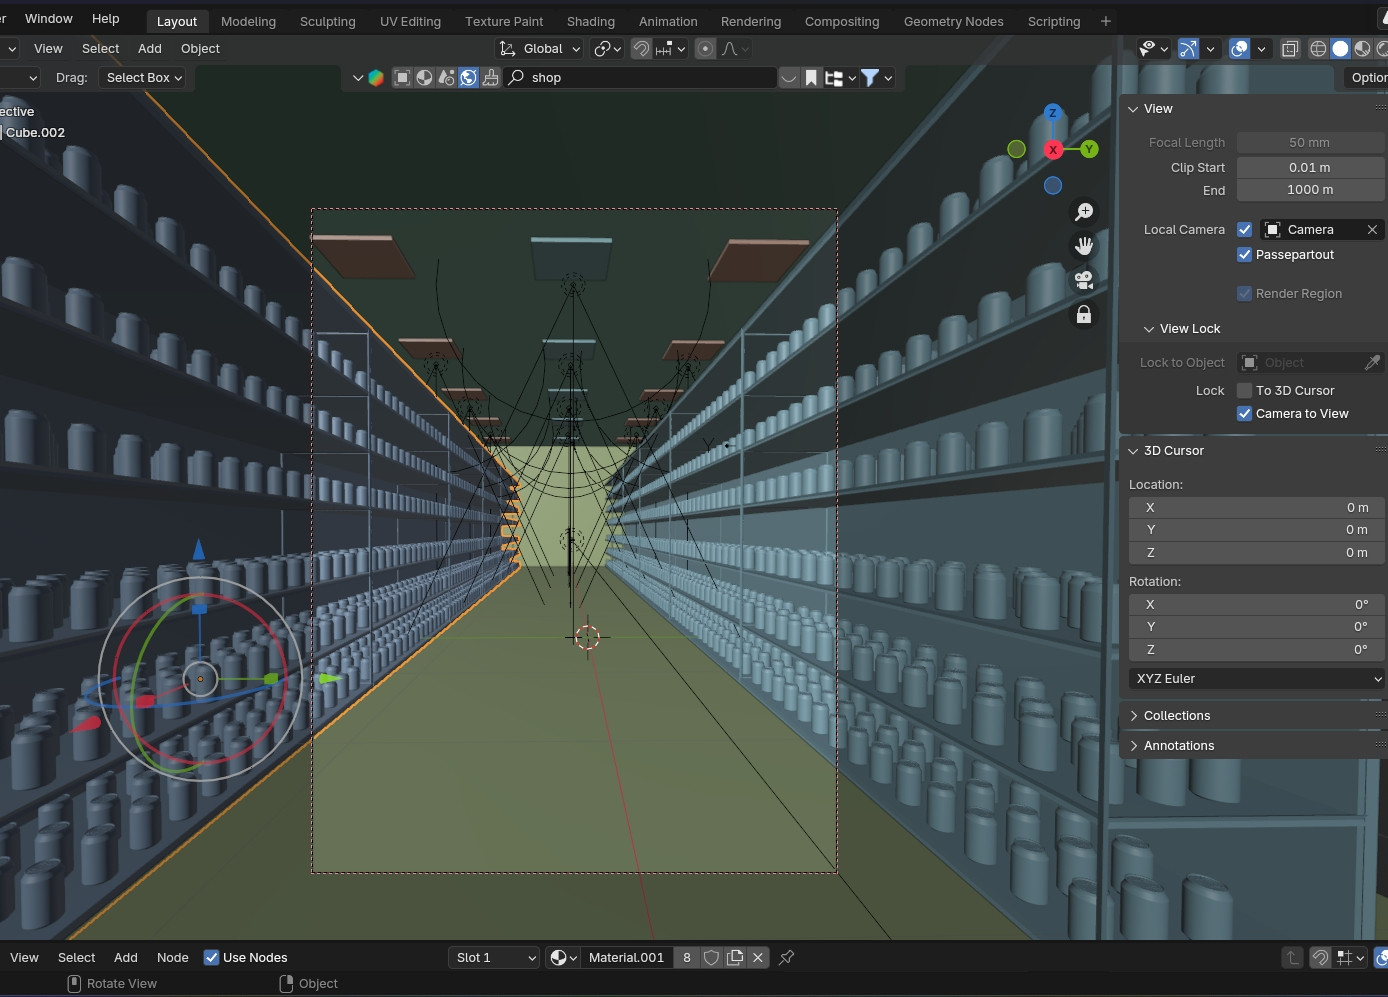Screen dimensions: 1388x997
Task: Click the lock camera to view gizmo
Action: tap(1084, 314)
